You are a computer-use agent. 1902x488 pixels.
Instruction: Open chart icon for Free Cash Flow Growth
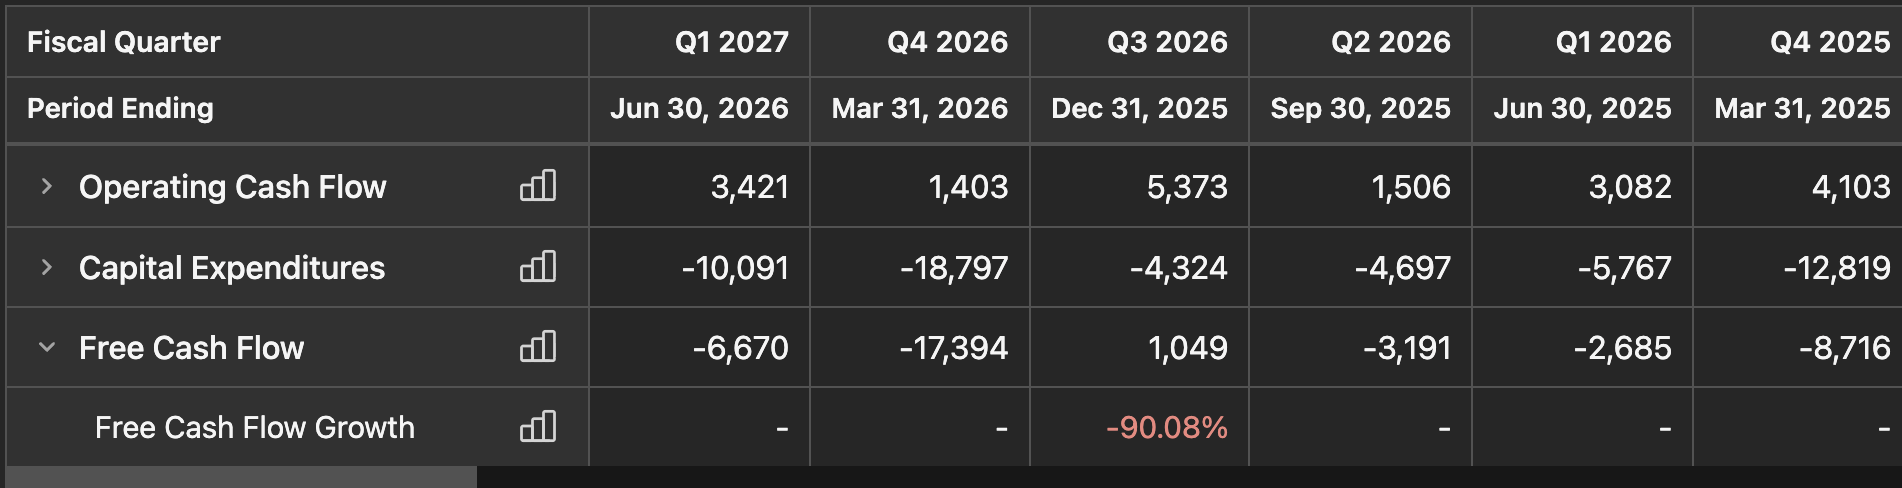click(x=538, y=427)
